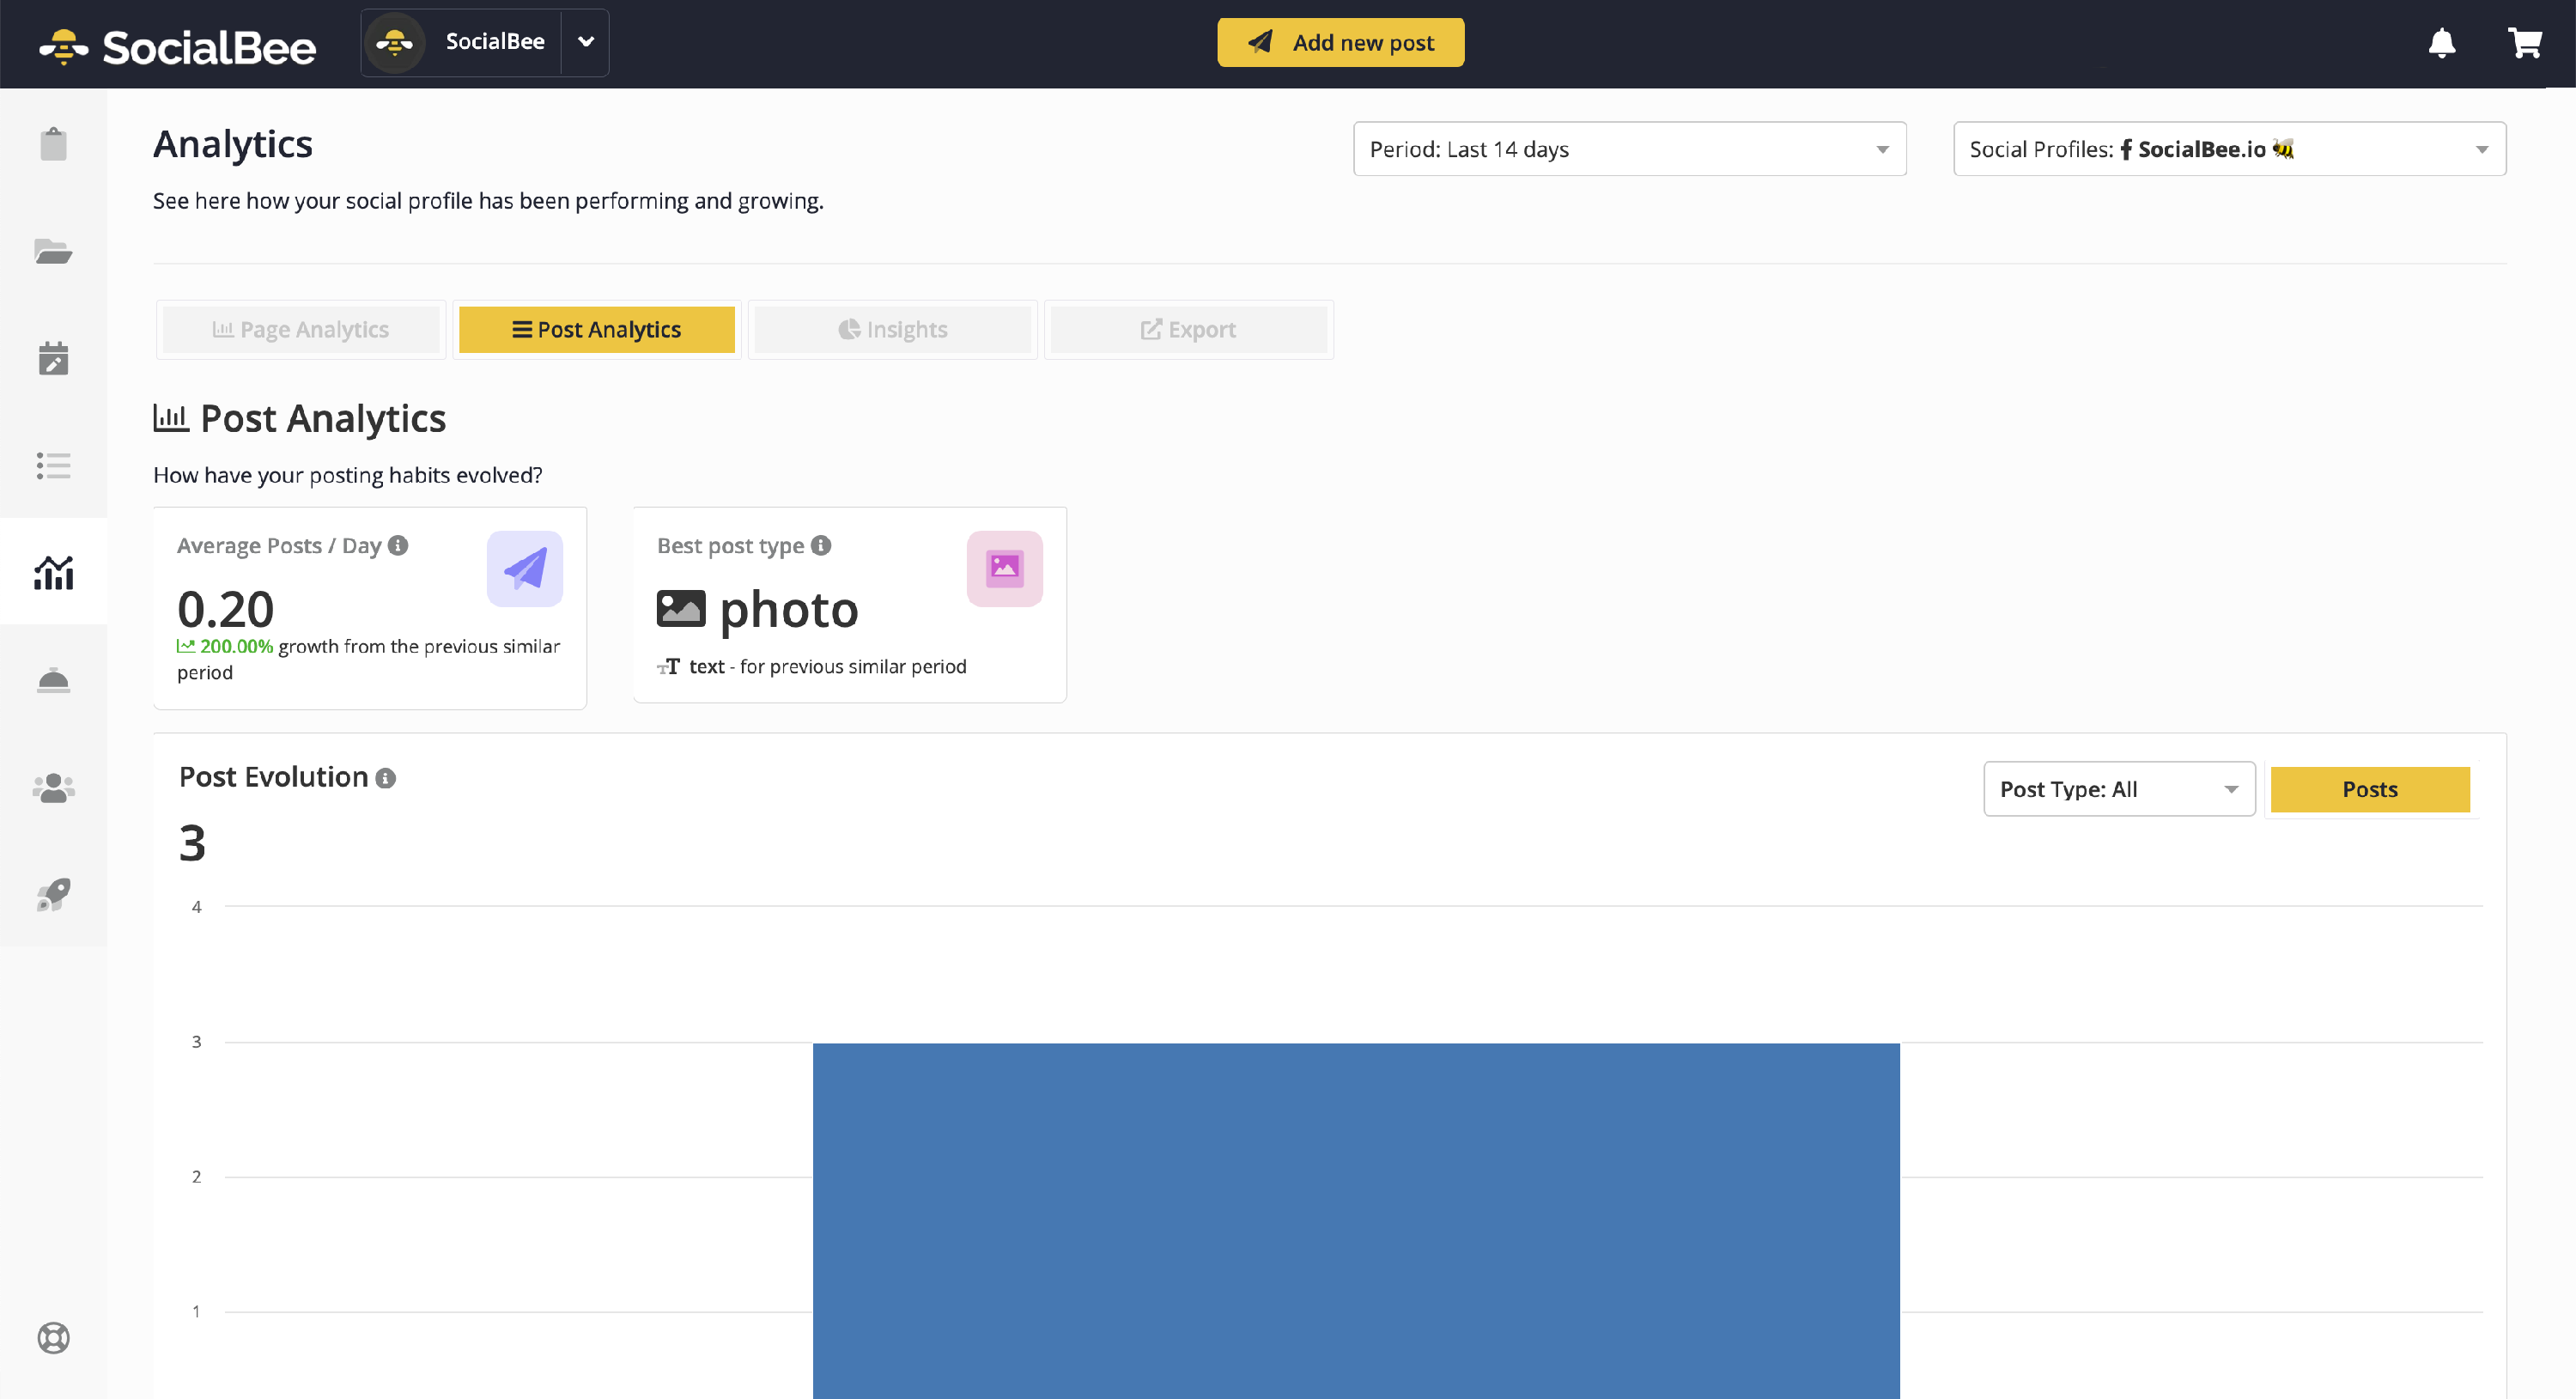Click the SocialBee logo

click(177, 46)
